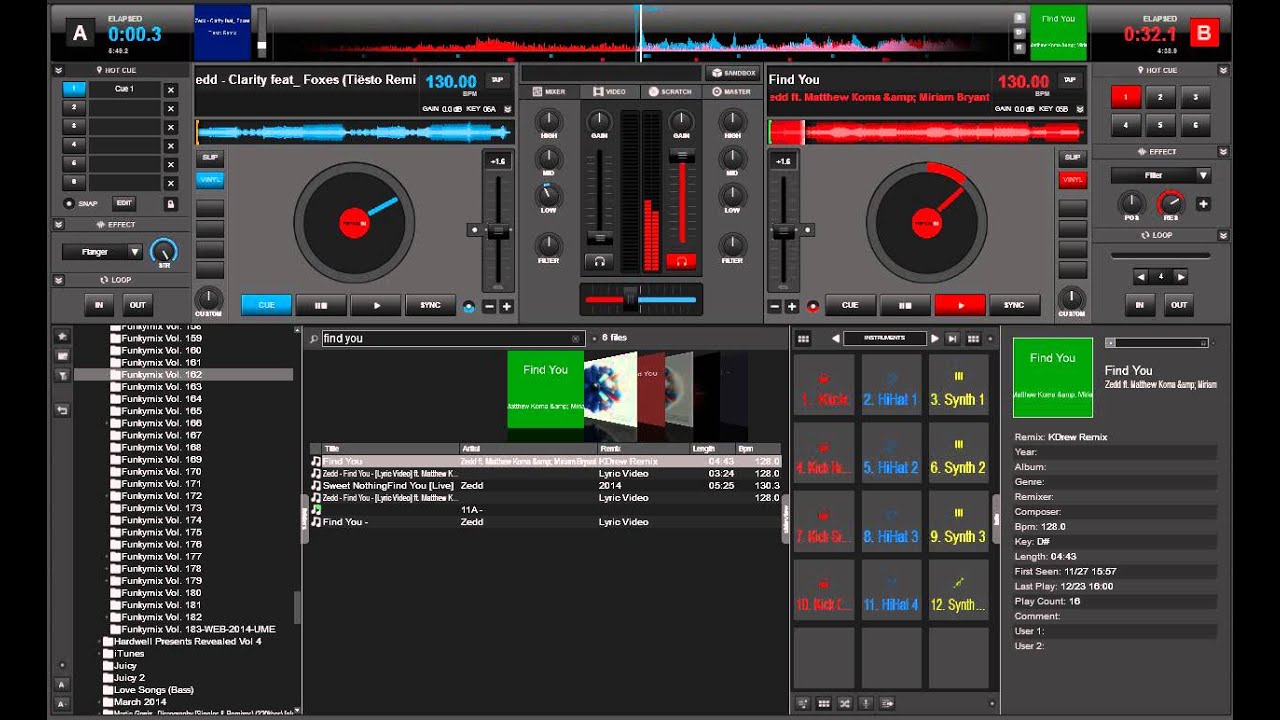Toggle SLIP mode on deck B

coord(1073,158)
